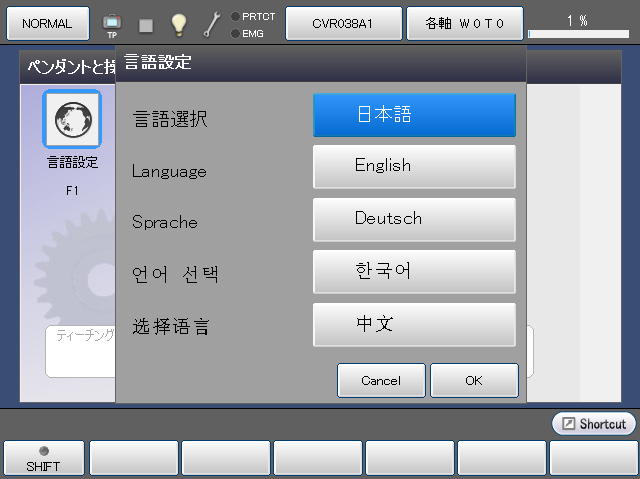This screenshot has width=640, height=479.
Task: Click the EMG indicator light
Action: tap(235, 33)
